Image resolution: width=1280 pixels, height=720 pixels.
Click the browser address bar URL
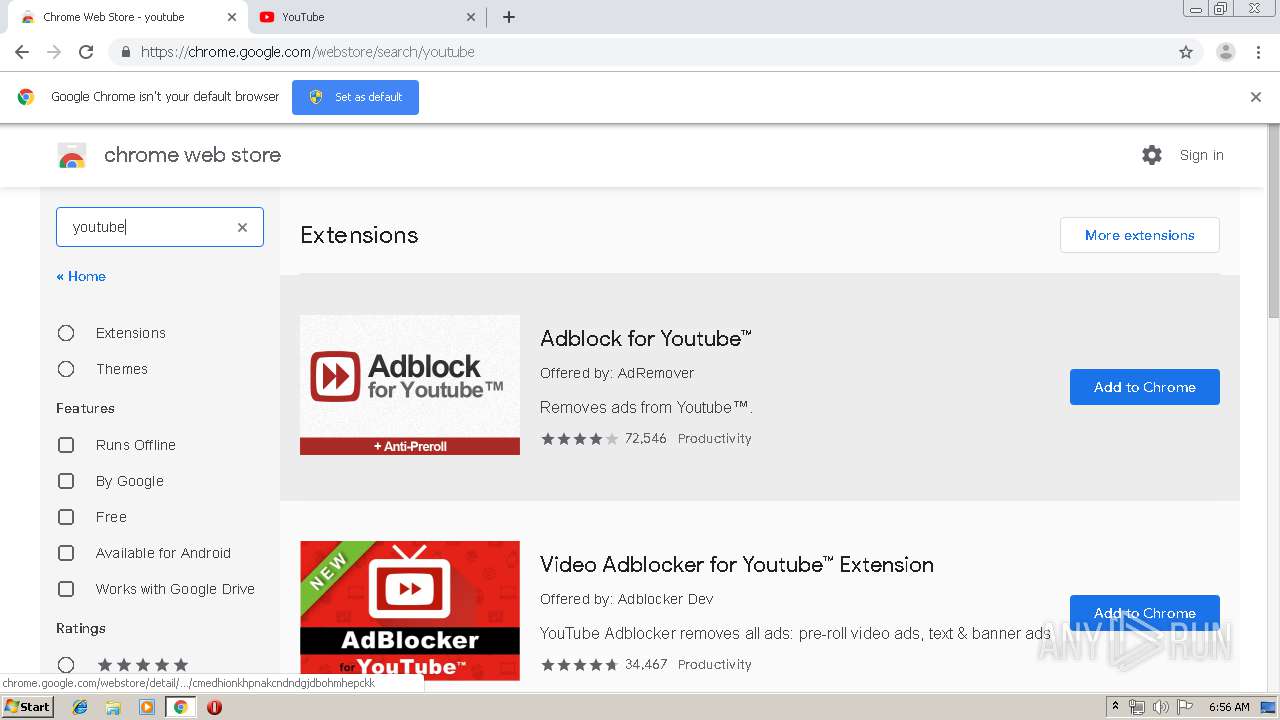[308, 52]
